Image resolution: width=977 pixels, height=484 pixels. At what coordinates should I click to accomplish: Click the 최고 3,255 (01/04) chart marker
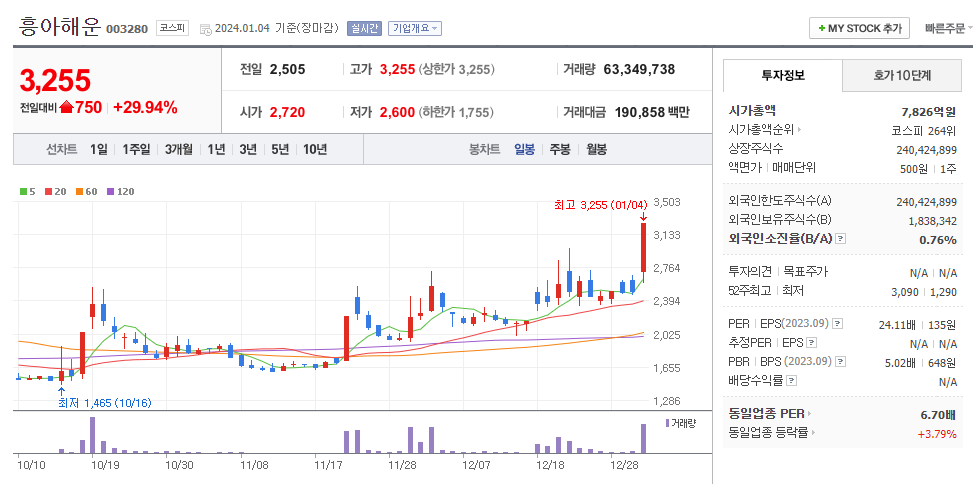(x=601, y=204)
